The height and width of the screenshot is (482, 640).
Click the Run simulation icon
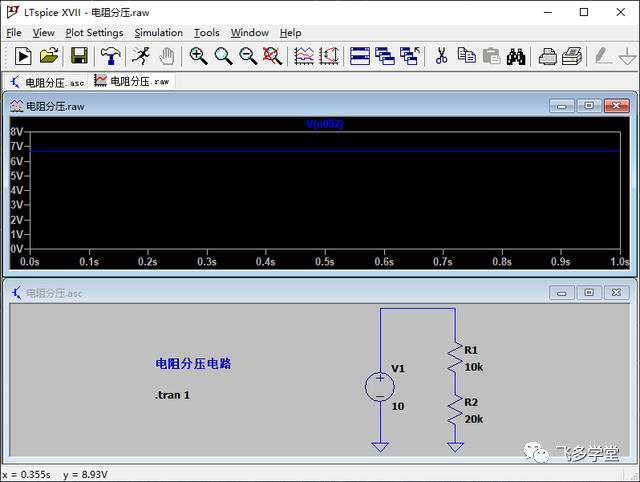click(23, 56)
